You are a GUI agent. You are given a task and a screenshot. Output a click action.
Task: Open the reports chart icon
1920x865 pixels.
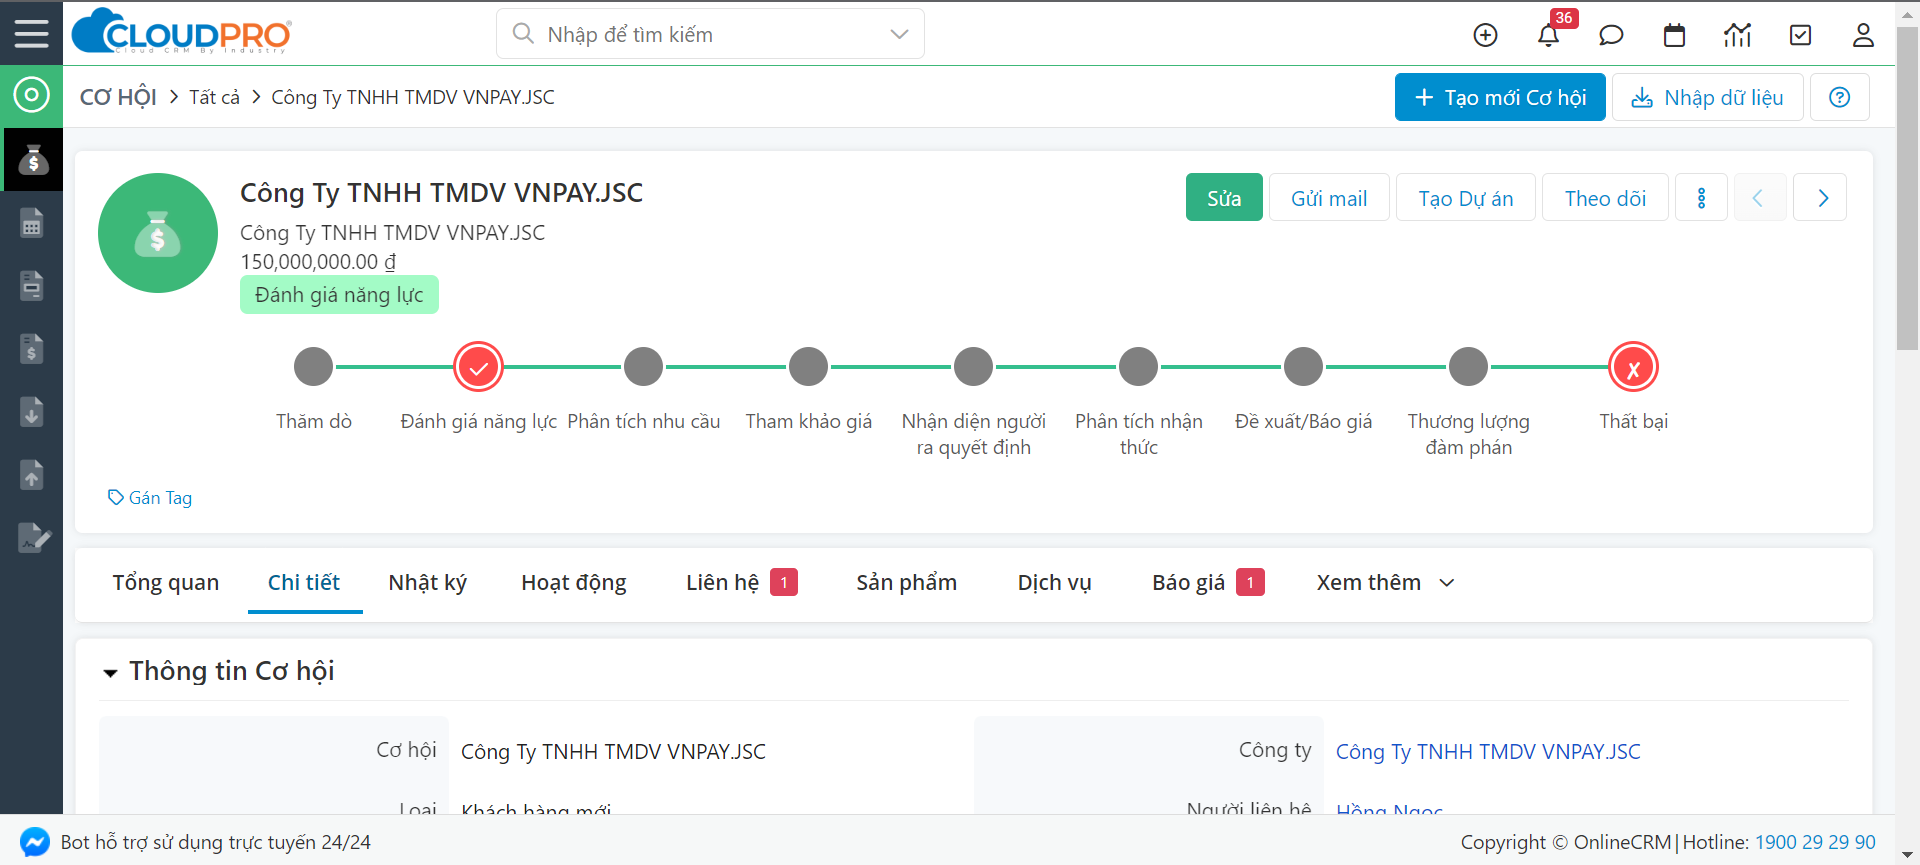1737,35
